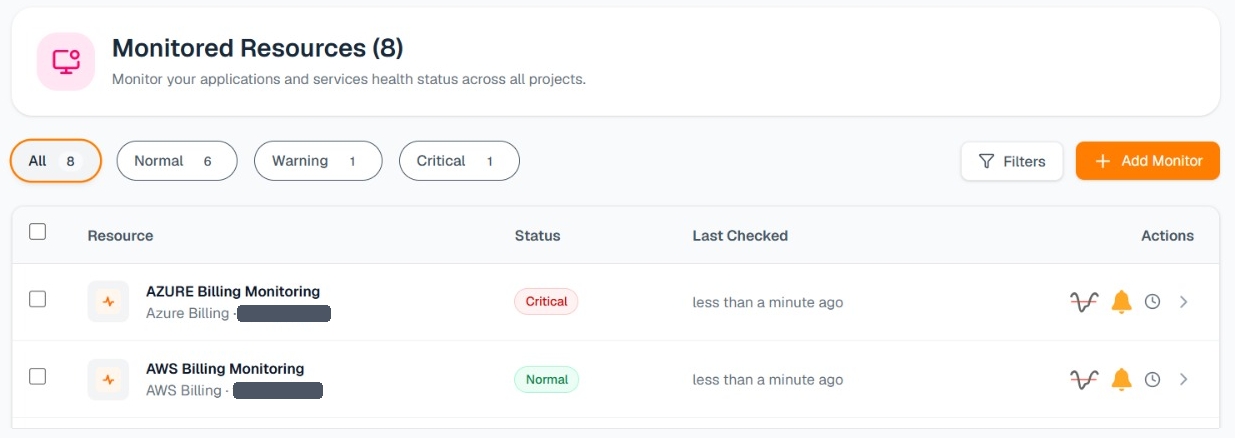Select the Normal 6 filter tab
The height and width of the screenshot is (438, 1235).
click(177, 161)
